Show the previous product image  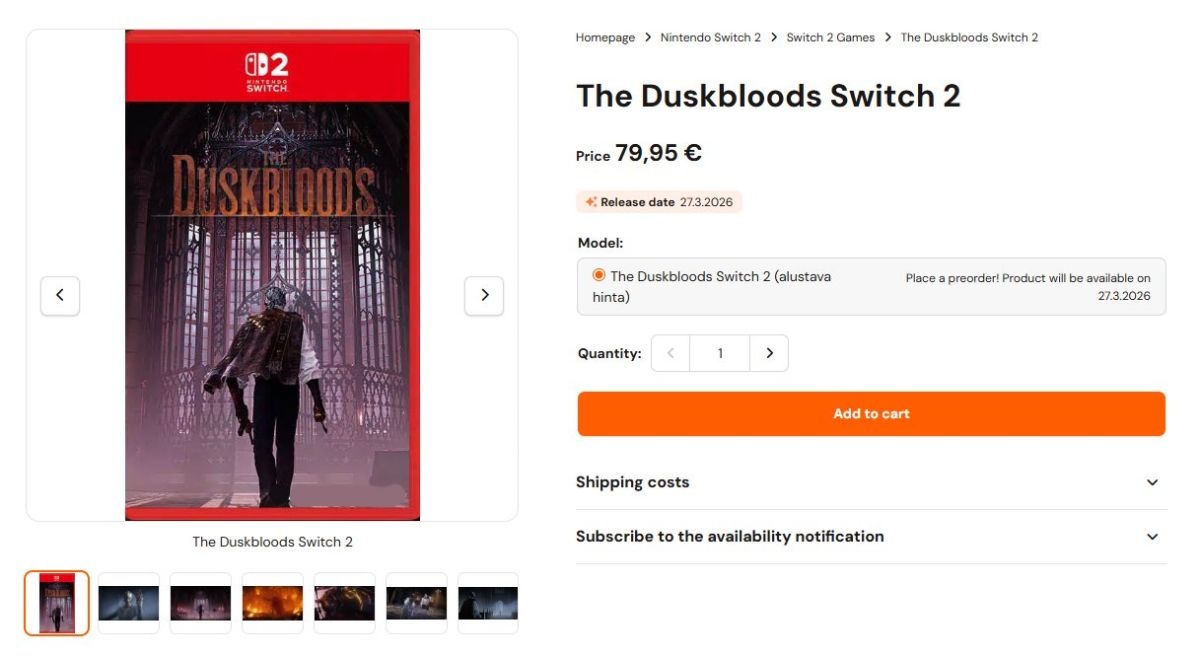[x=60, y=295]
